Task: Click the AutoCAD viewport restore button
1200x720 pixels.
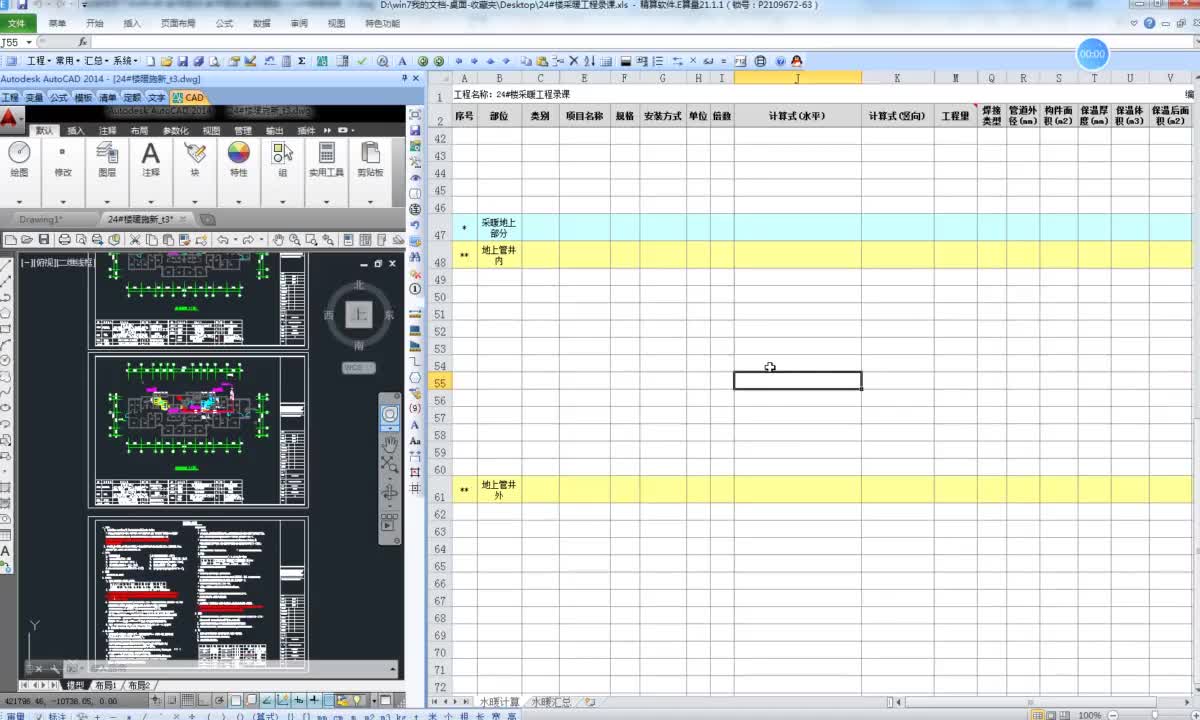Action: tap(378, 263)
